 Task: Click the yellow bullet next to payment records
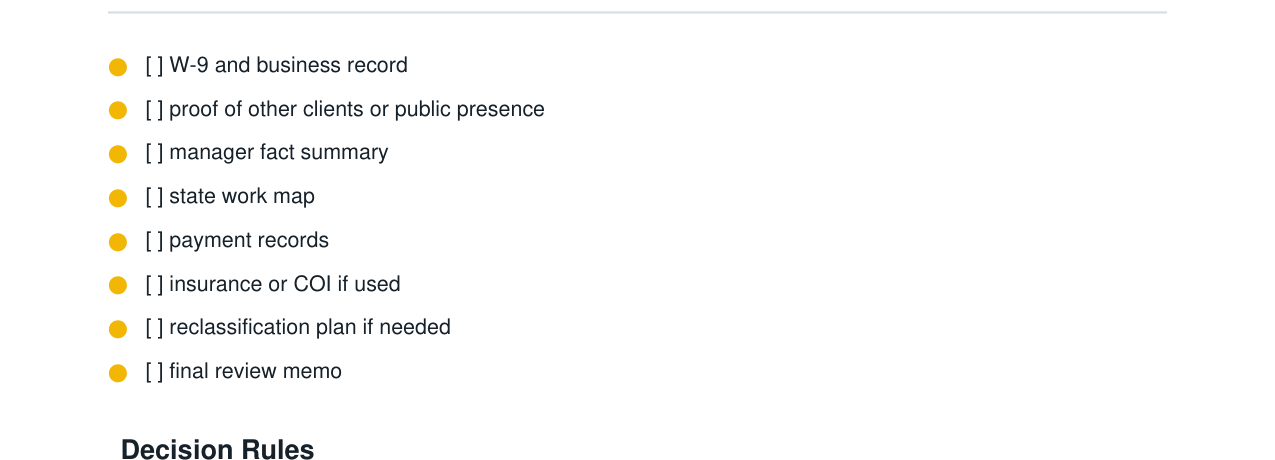click(x=118, y=242)
